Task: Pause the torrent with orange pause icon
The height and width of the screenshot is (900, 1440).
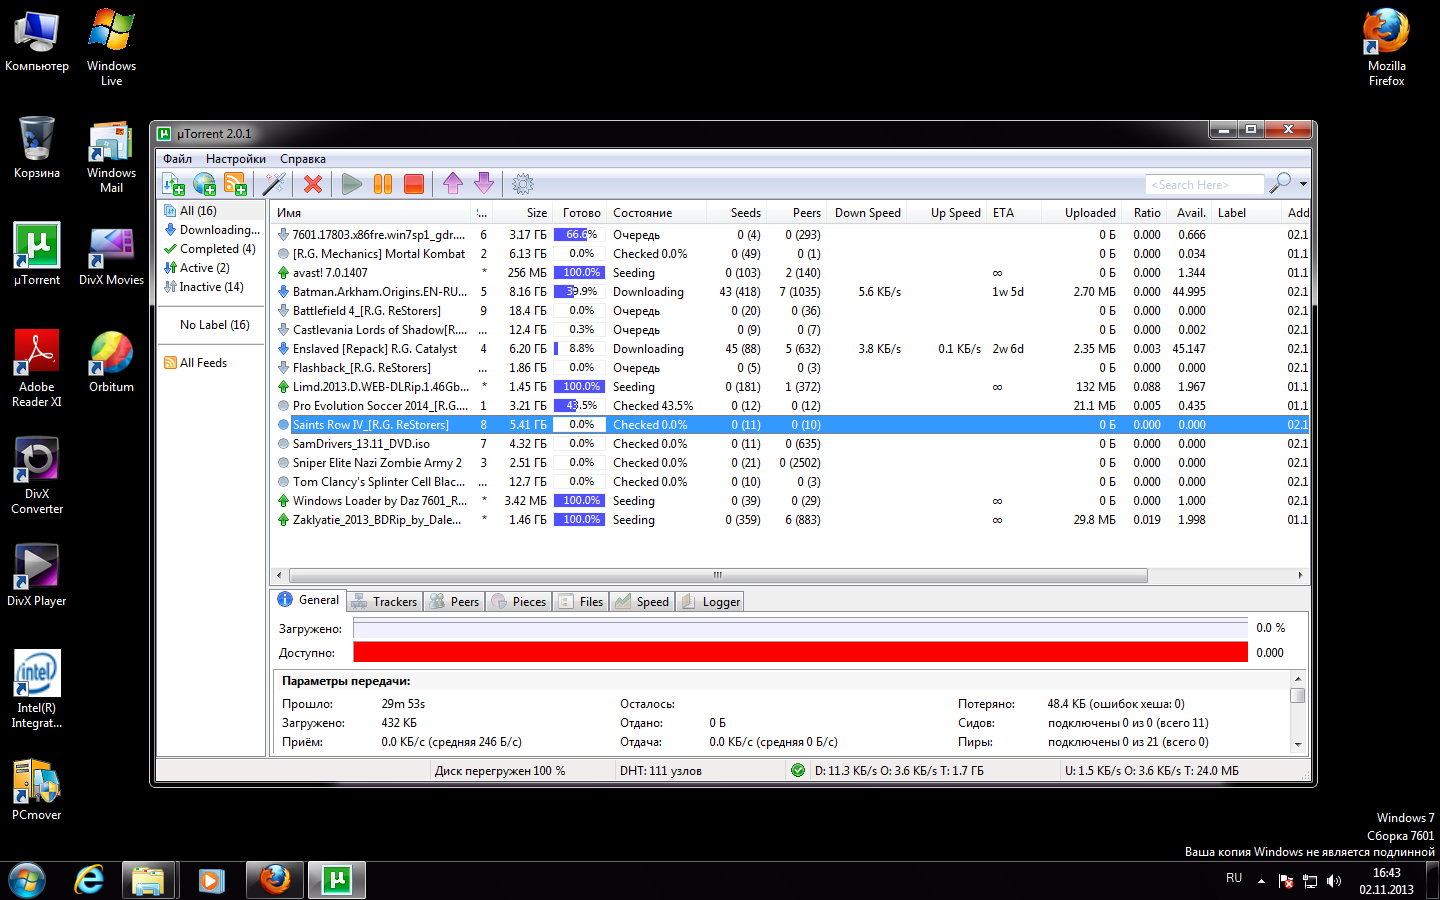Action: [383, 184]
